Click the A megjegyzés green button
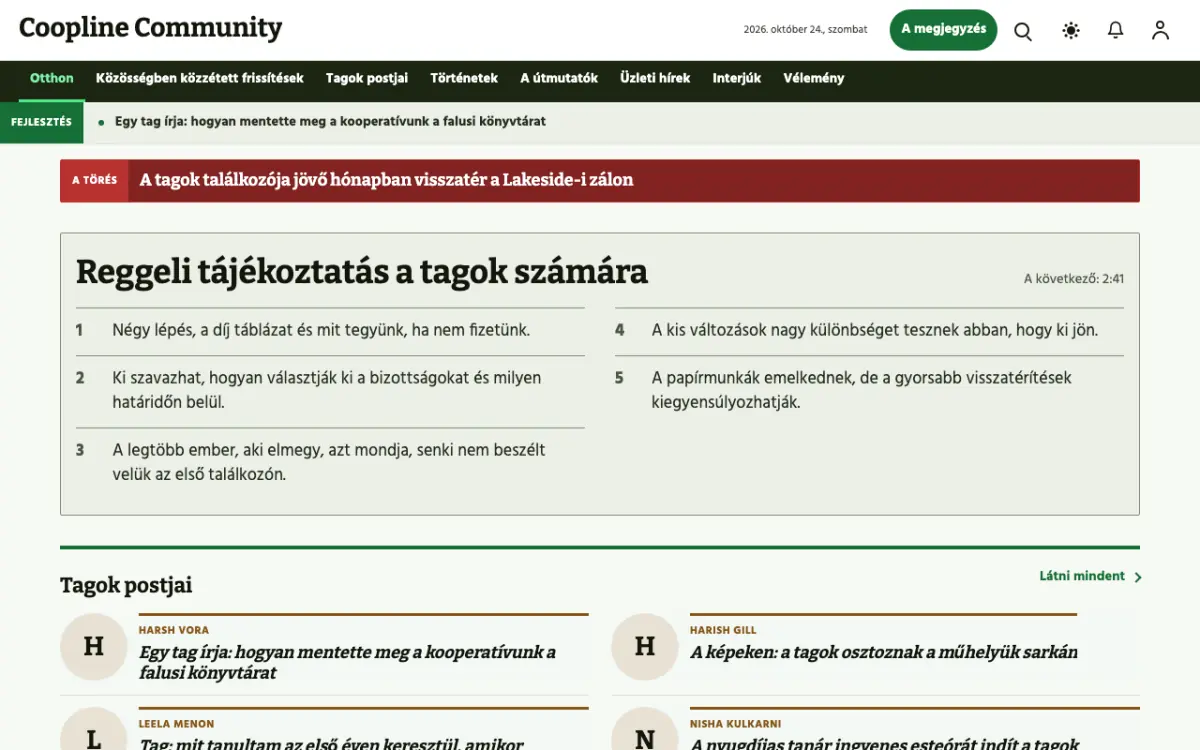This screenshot has width=1200, height=750. (943, 30)
